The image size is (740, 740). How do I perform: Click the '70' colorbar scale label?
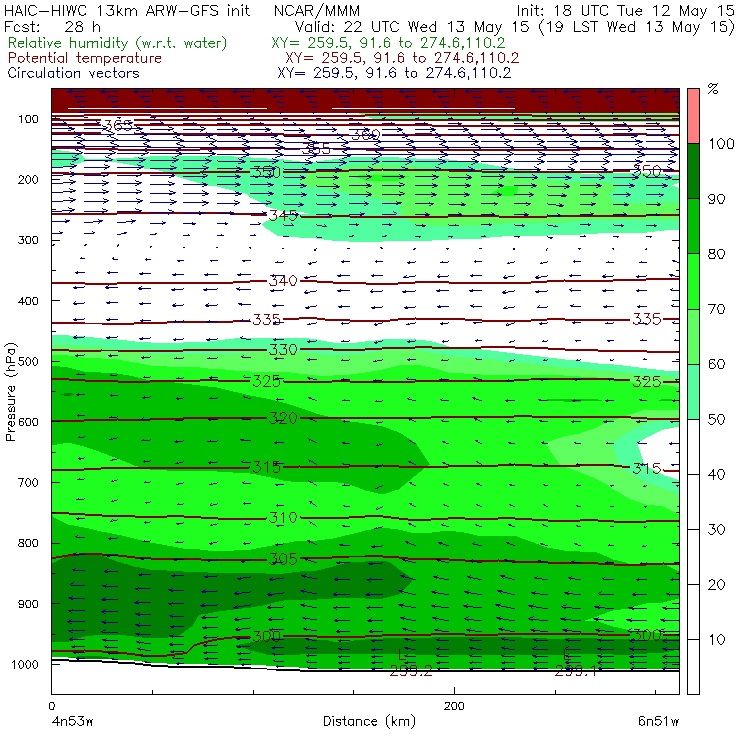click(x=716, y=309)
